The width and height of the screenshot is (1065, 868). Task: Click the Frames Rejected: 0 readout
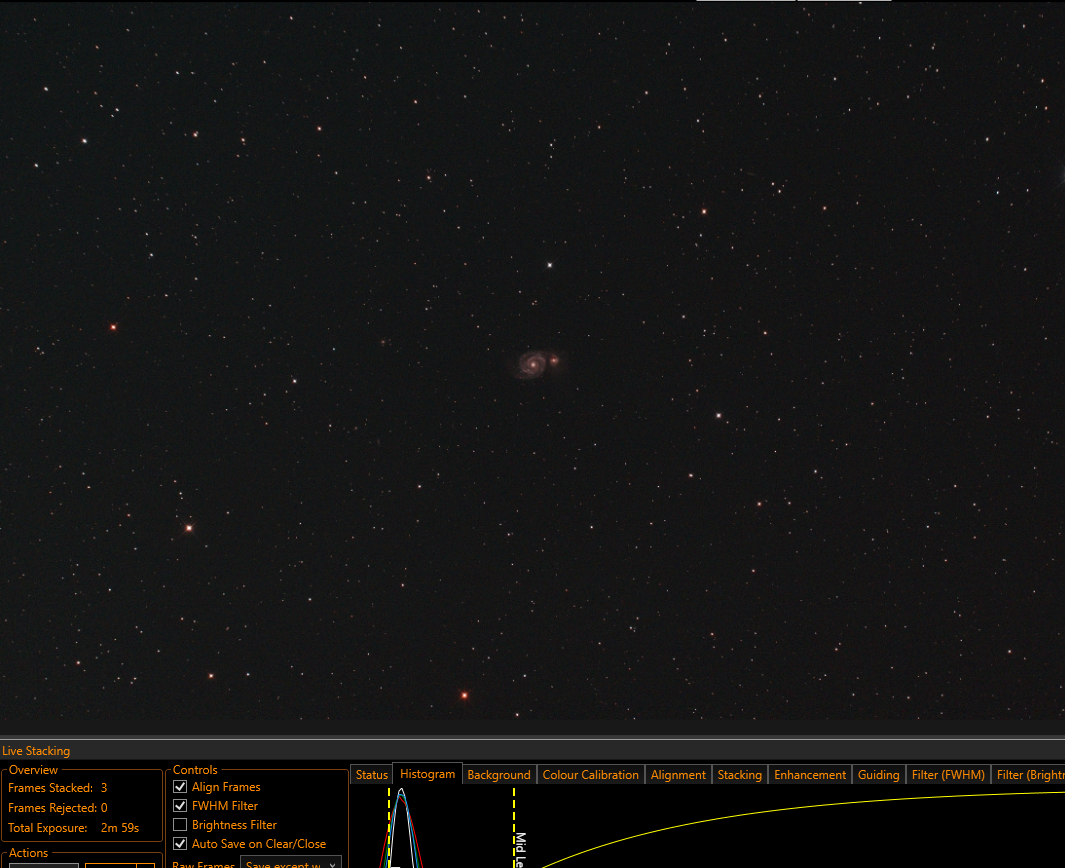(x=58, y=808)
